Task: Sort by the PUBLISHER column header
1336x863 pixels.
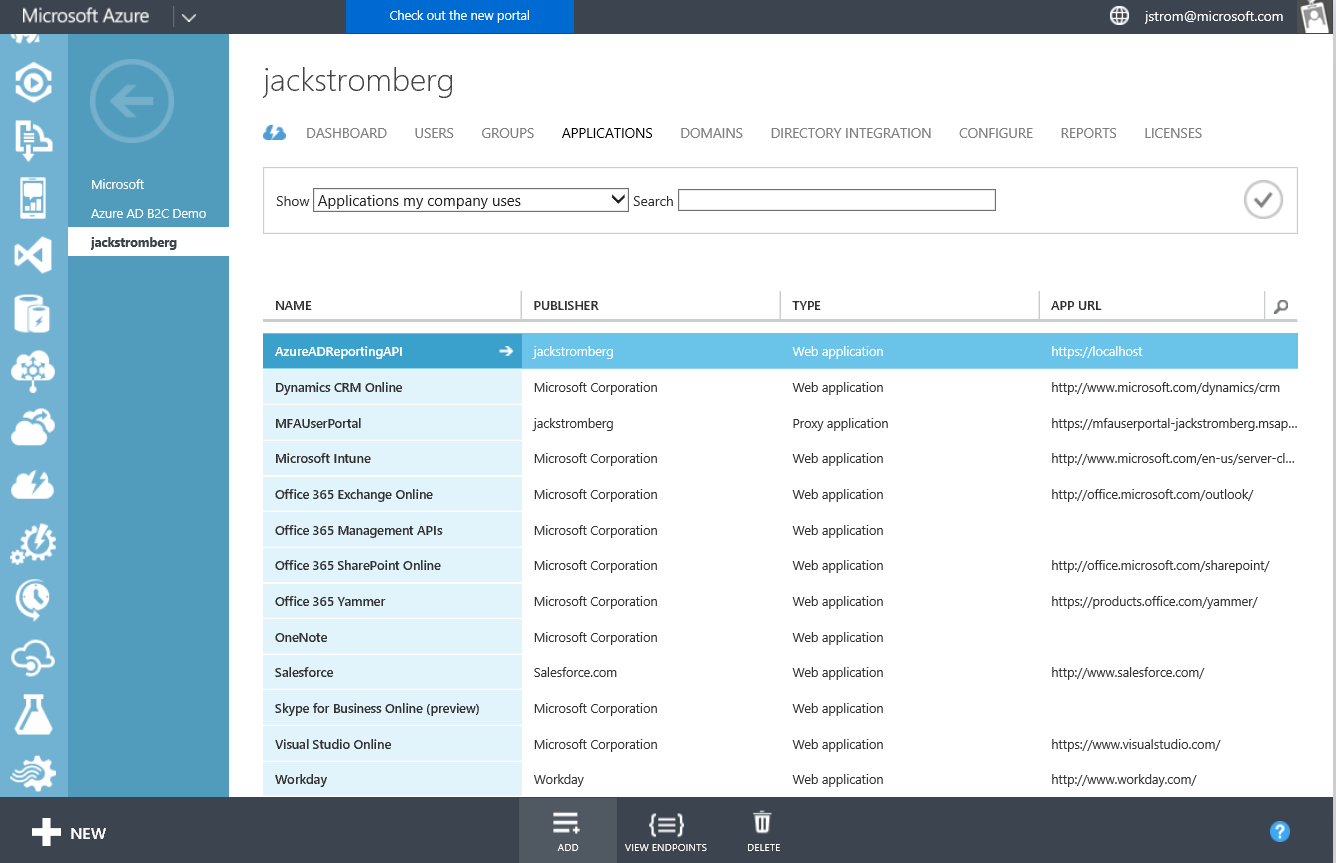Action: point(566,306)
